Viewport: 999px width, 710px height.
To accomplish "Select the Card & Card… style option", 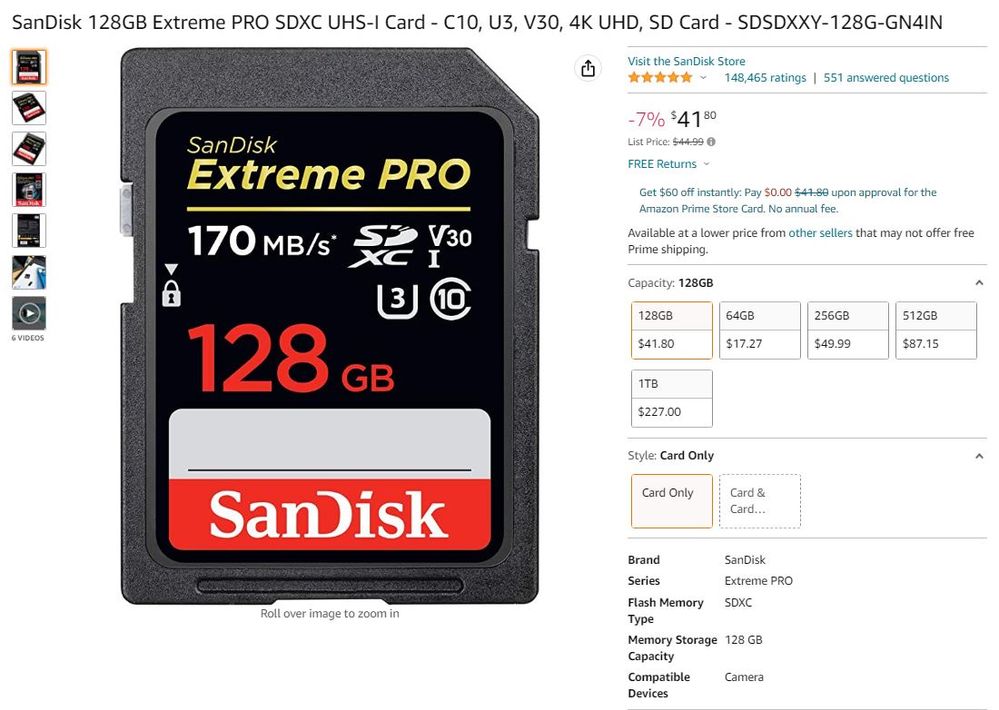I will [759, 501].
